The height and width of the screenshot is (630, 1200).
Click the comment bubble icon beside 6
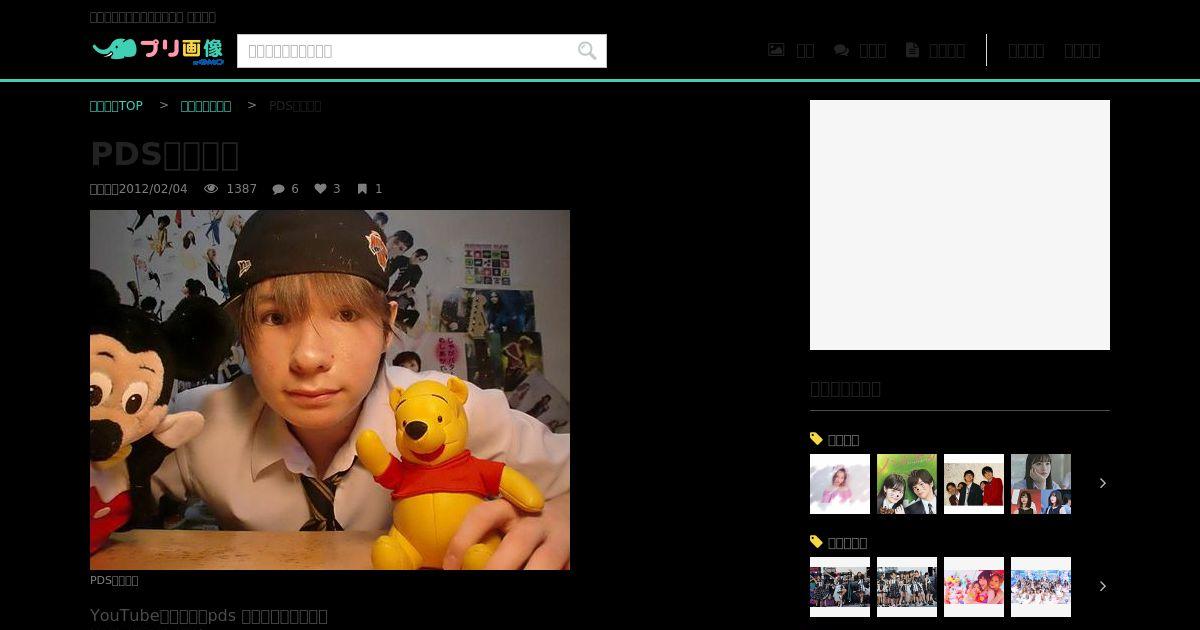pyautogui.click(x=278, y=189)
